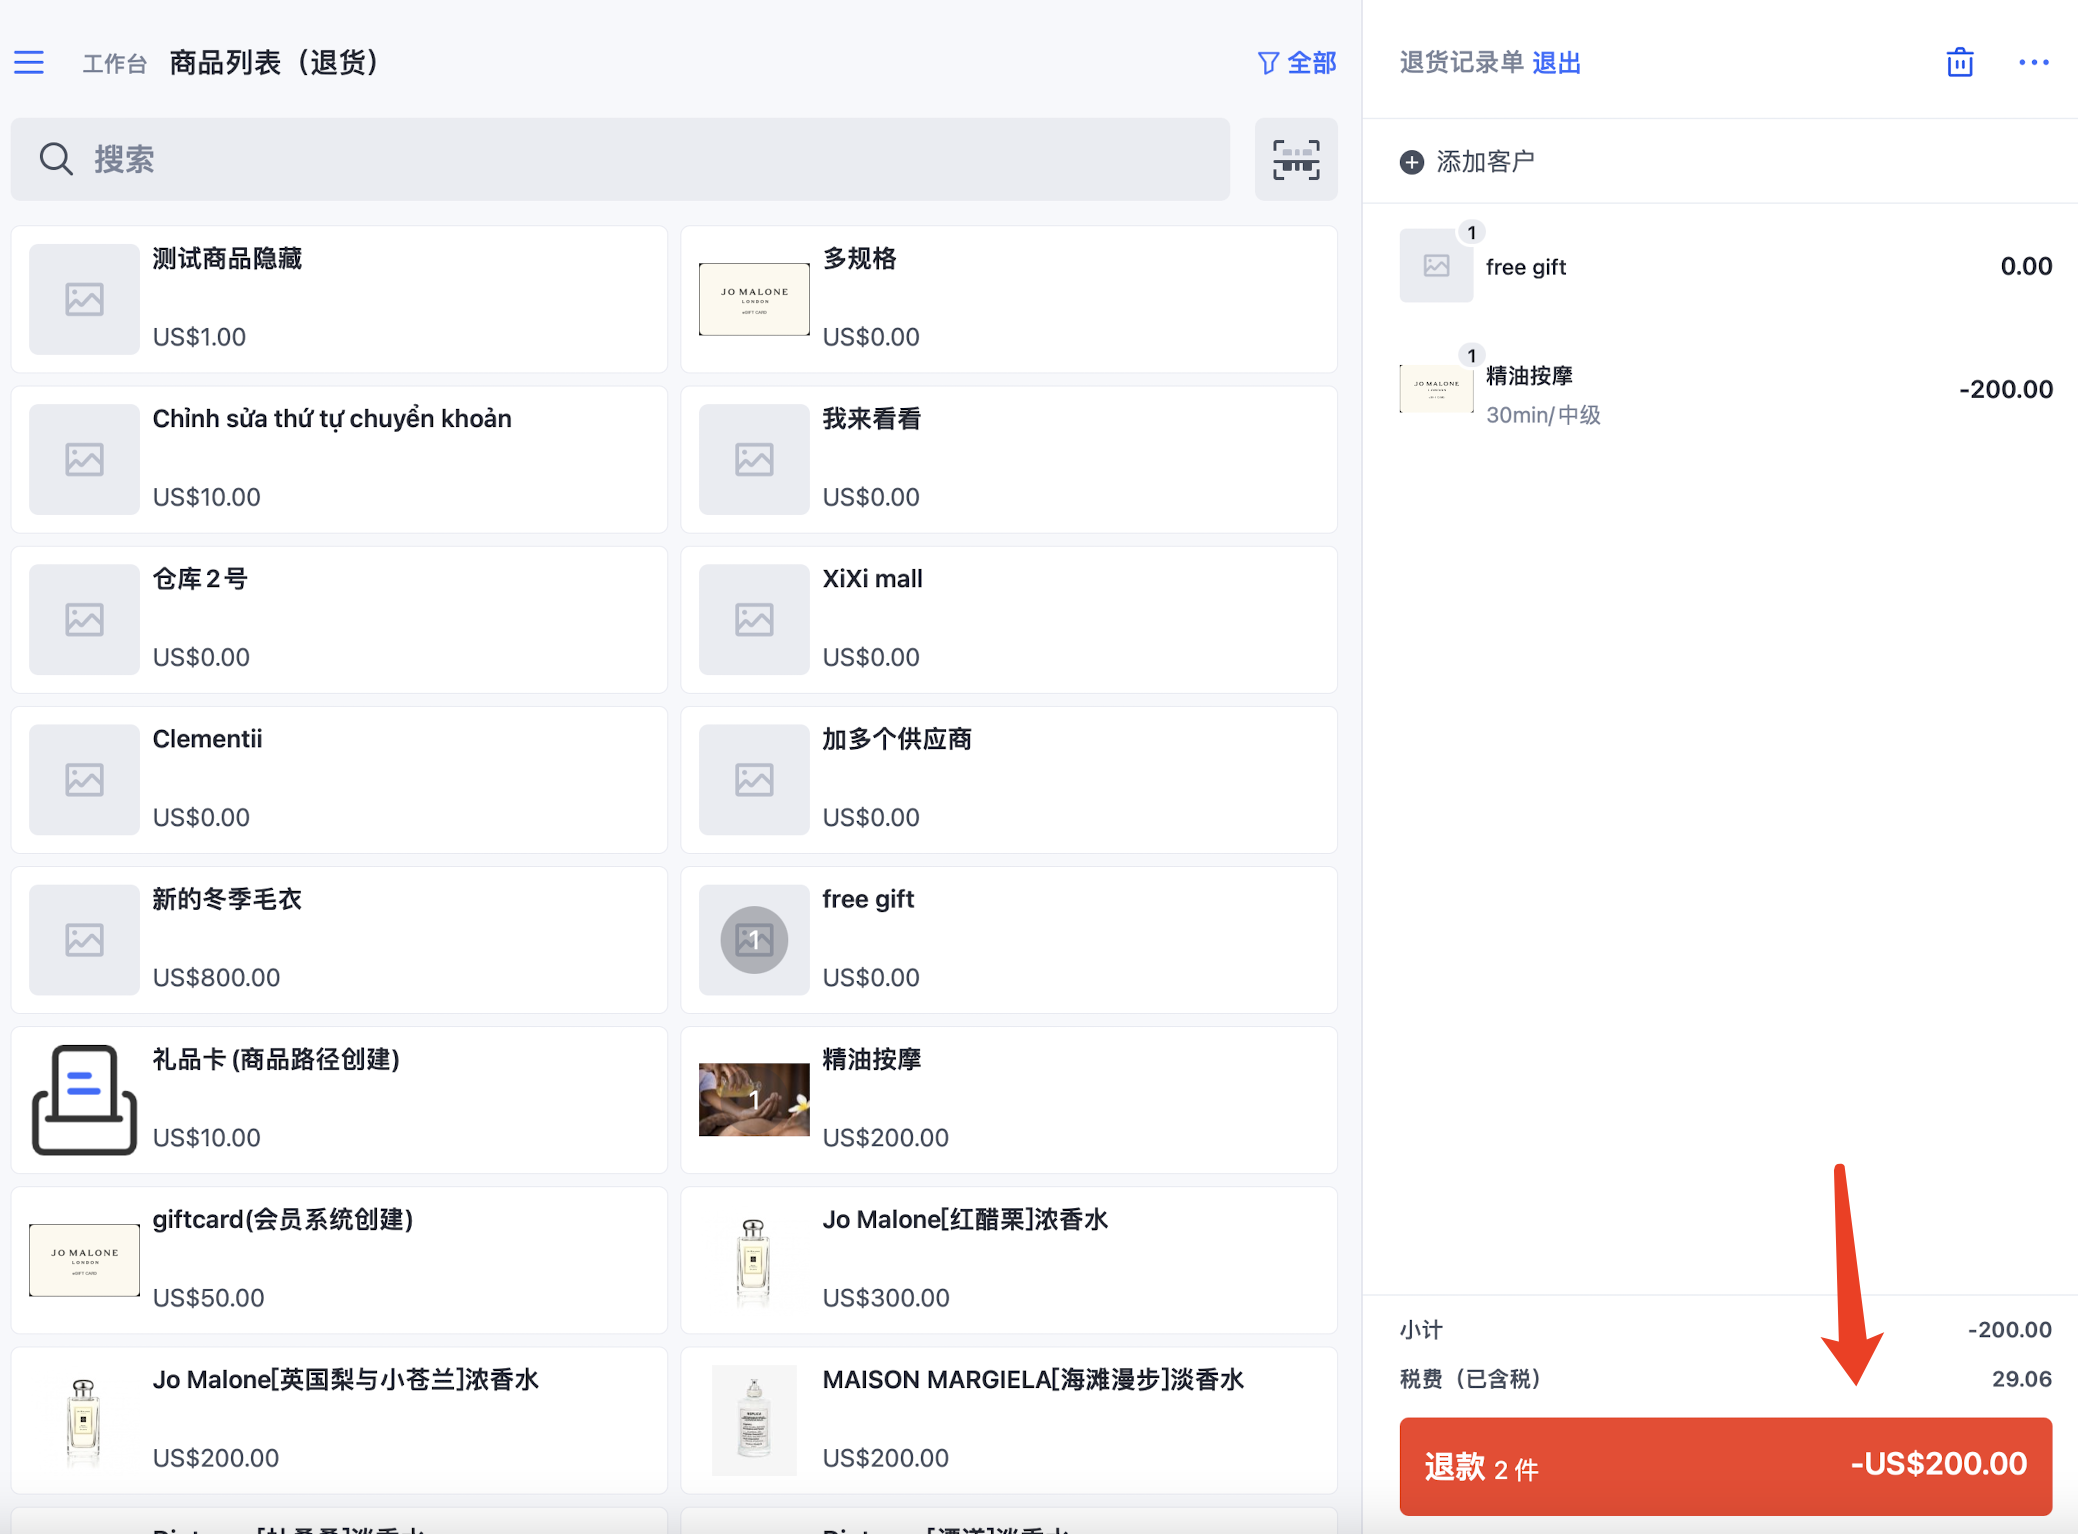
Task: Click the plus icon beside 添加客户
Action: [1411, 162]
